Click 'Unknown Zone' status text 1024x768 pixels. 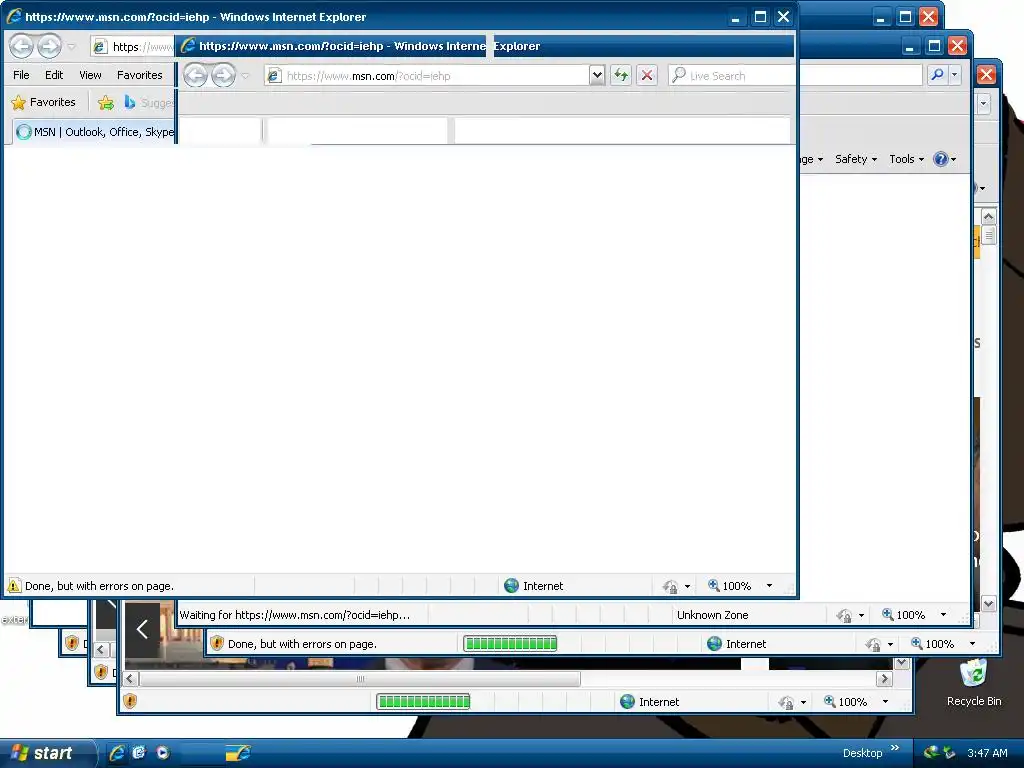(712, 615)
